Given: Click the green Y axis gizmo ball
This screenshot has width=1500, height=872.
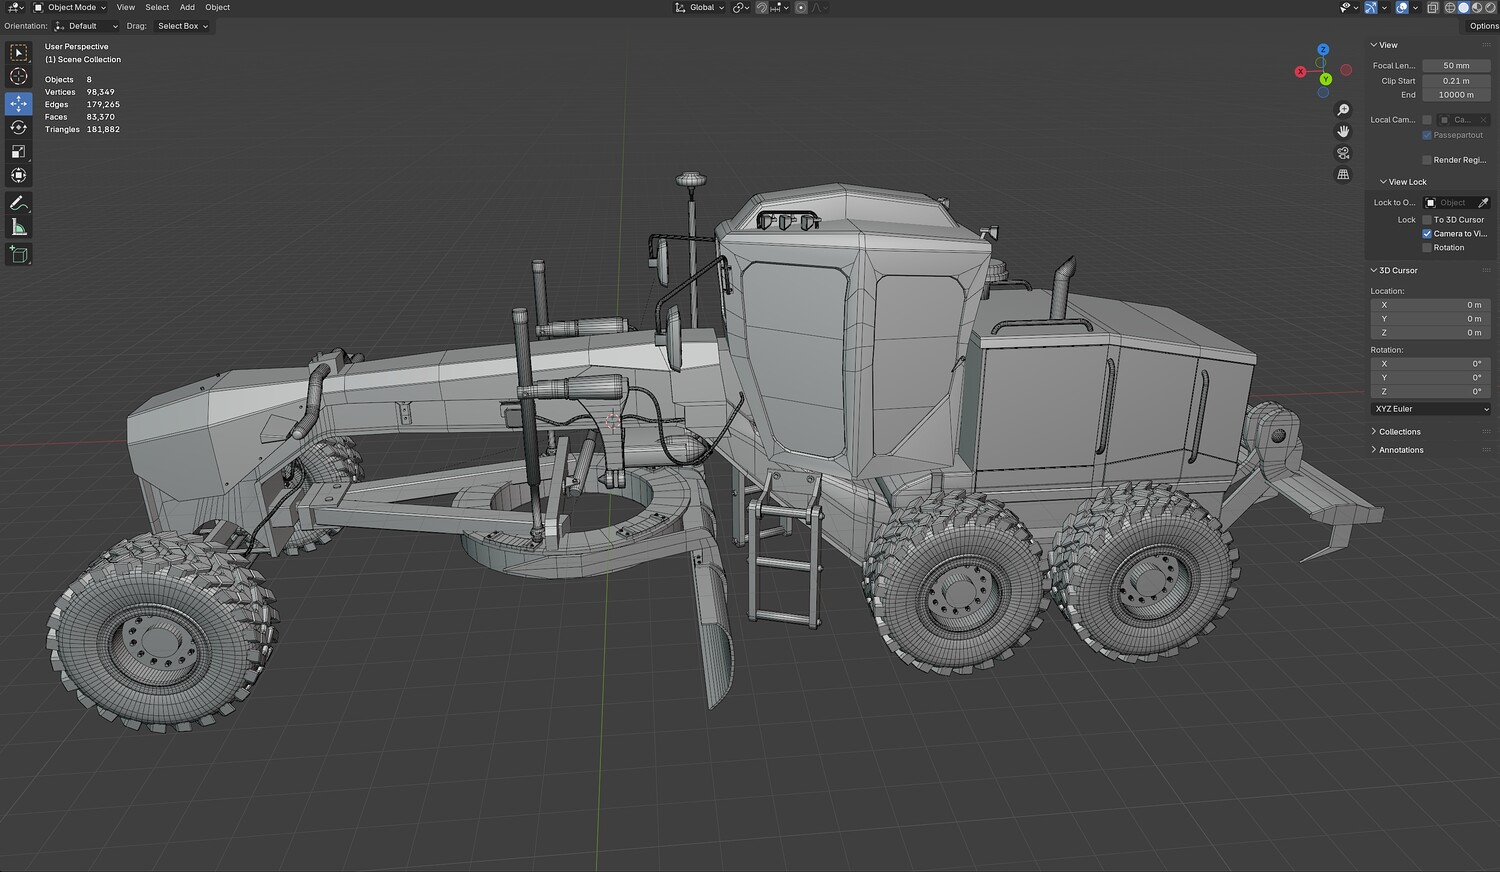Looking at the screenshot, I should [x=1325, y=79].
